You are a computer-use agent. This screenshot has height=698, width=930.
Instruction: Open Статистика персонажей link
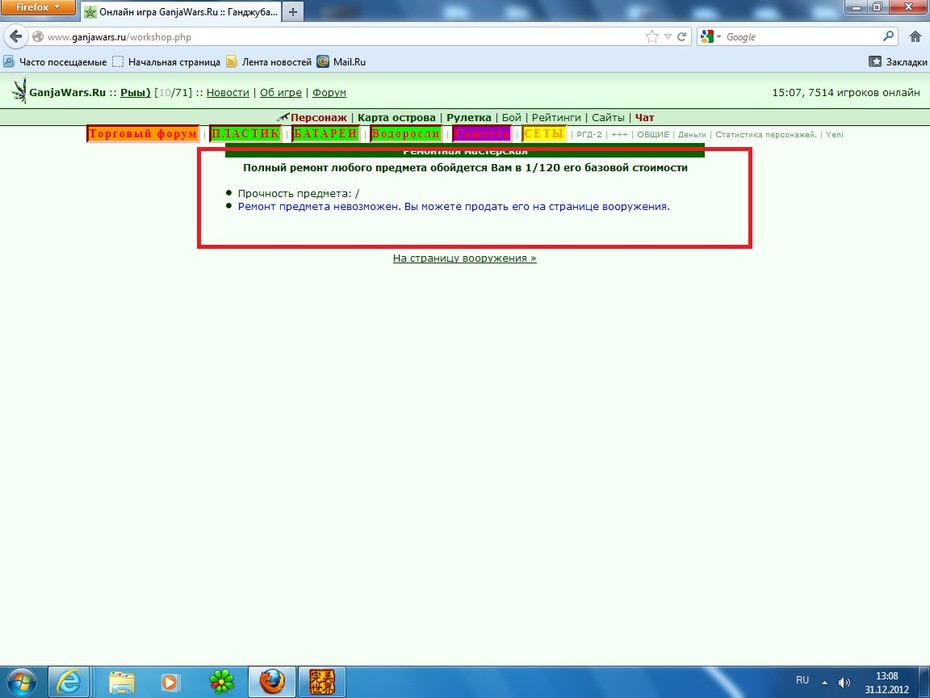[766, 135]
